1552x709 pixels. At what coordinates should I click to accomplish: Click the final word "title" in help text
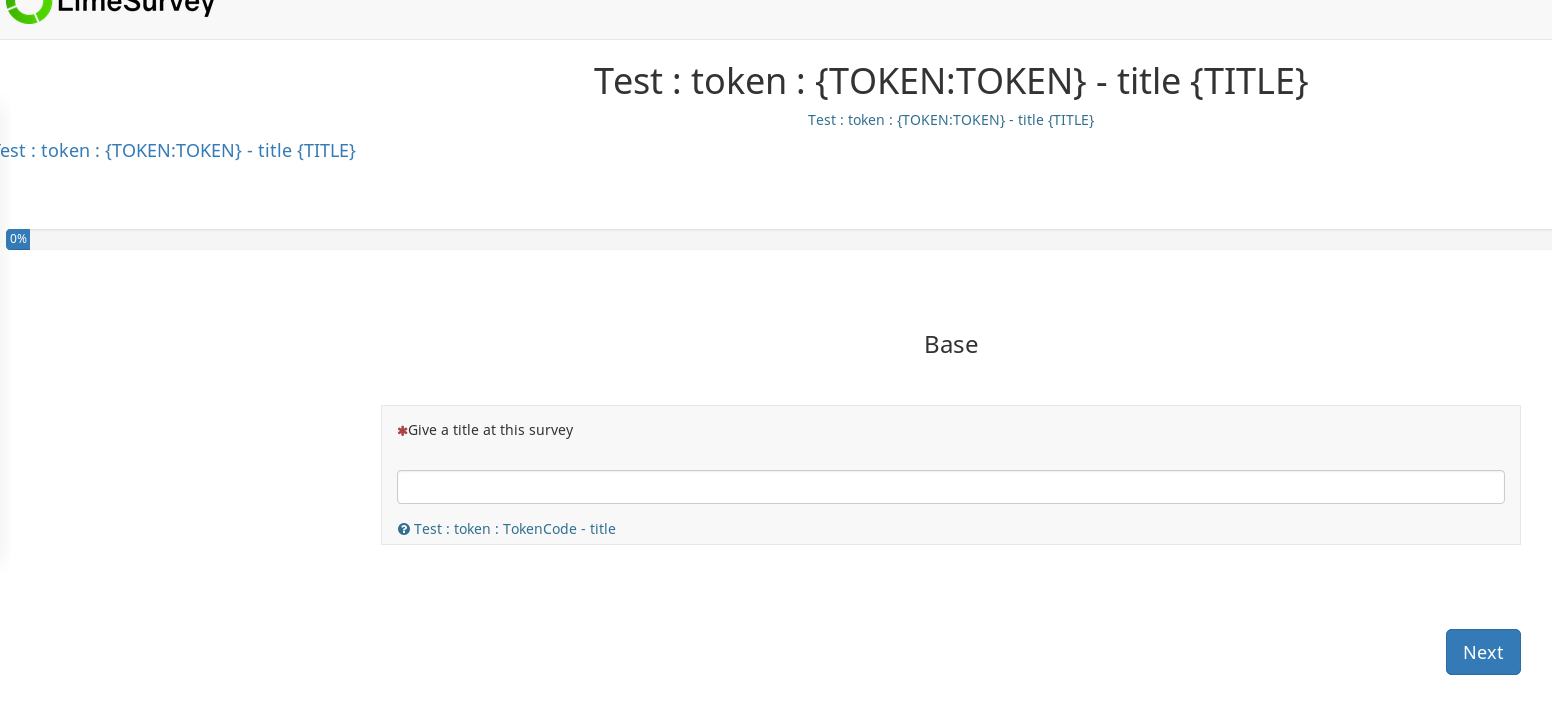click(603, 529)
